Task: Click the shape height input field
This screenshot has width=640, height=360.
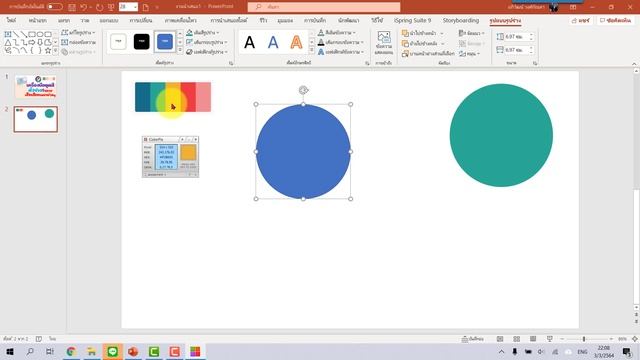Action: tap(515, 37)
